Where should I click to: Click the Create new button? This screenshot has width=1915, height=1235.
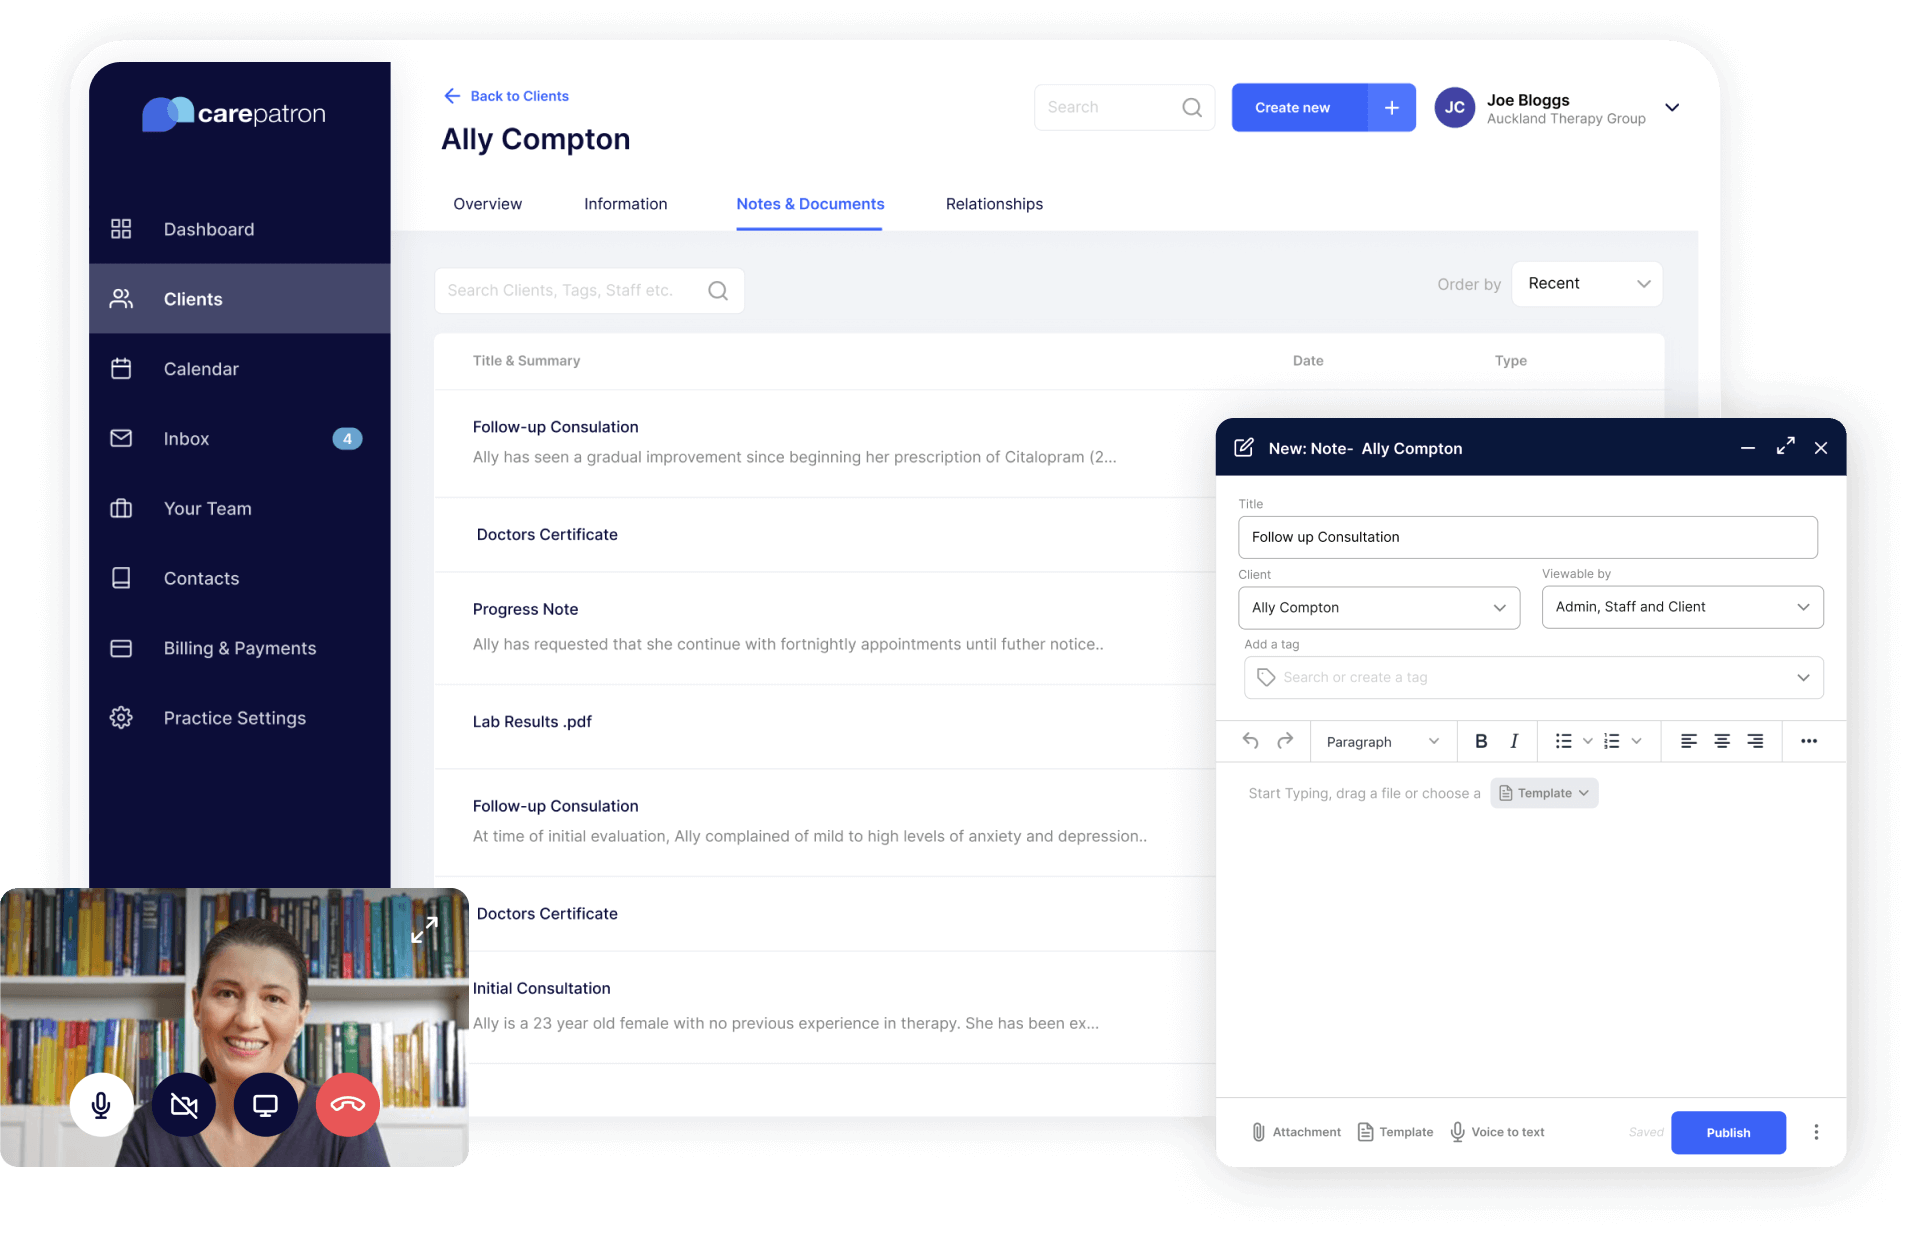point(1298,107)
